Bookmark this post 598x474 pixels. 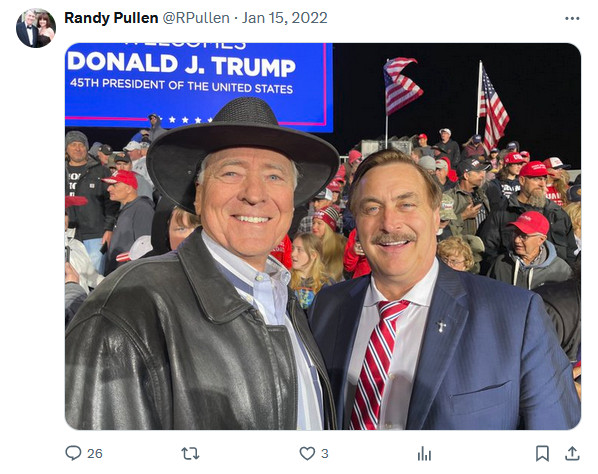(542, 453)
